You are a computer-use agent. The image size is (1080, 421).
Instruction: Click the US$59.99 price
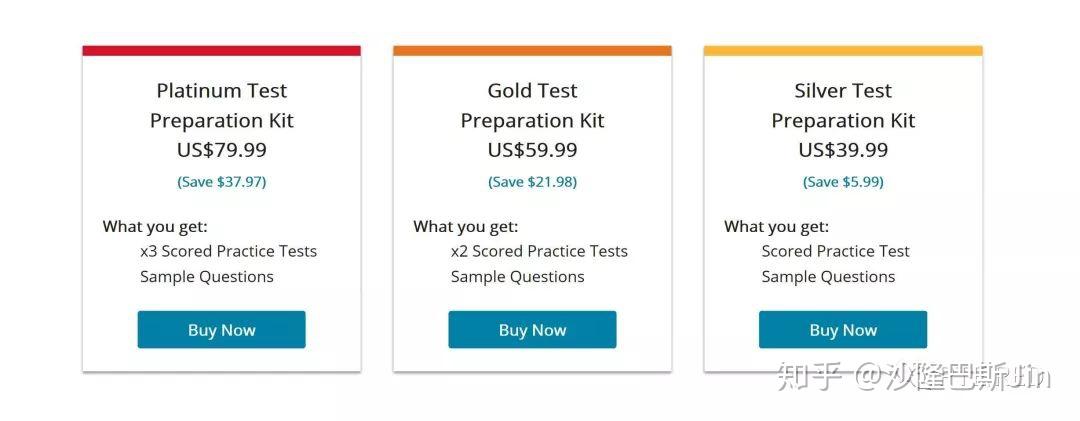coord(532,150)
